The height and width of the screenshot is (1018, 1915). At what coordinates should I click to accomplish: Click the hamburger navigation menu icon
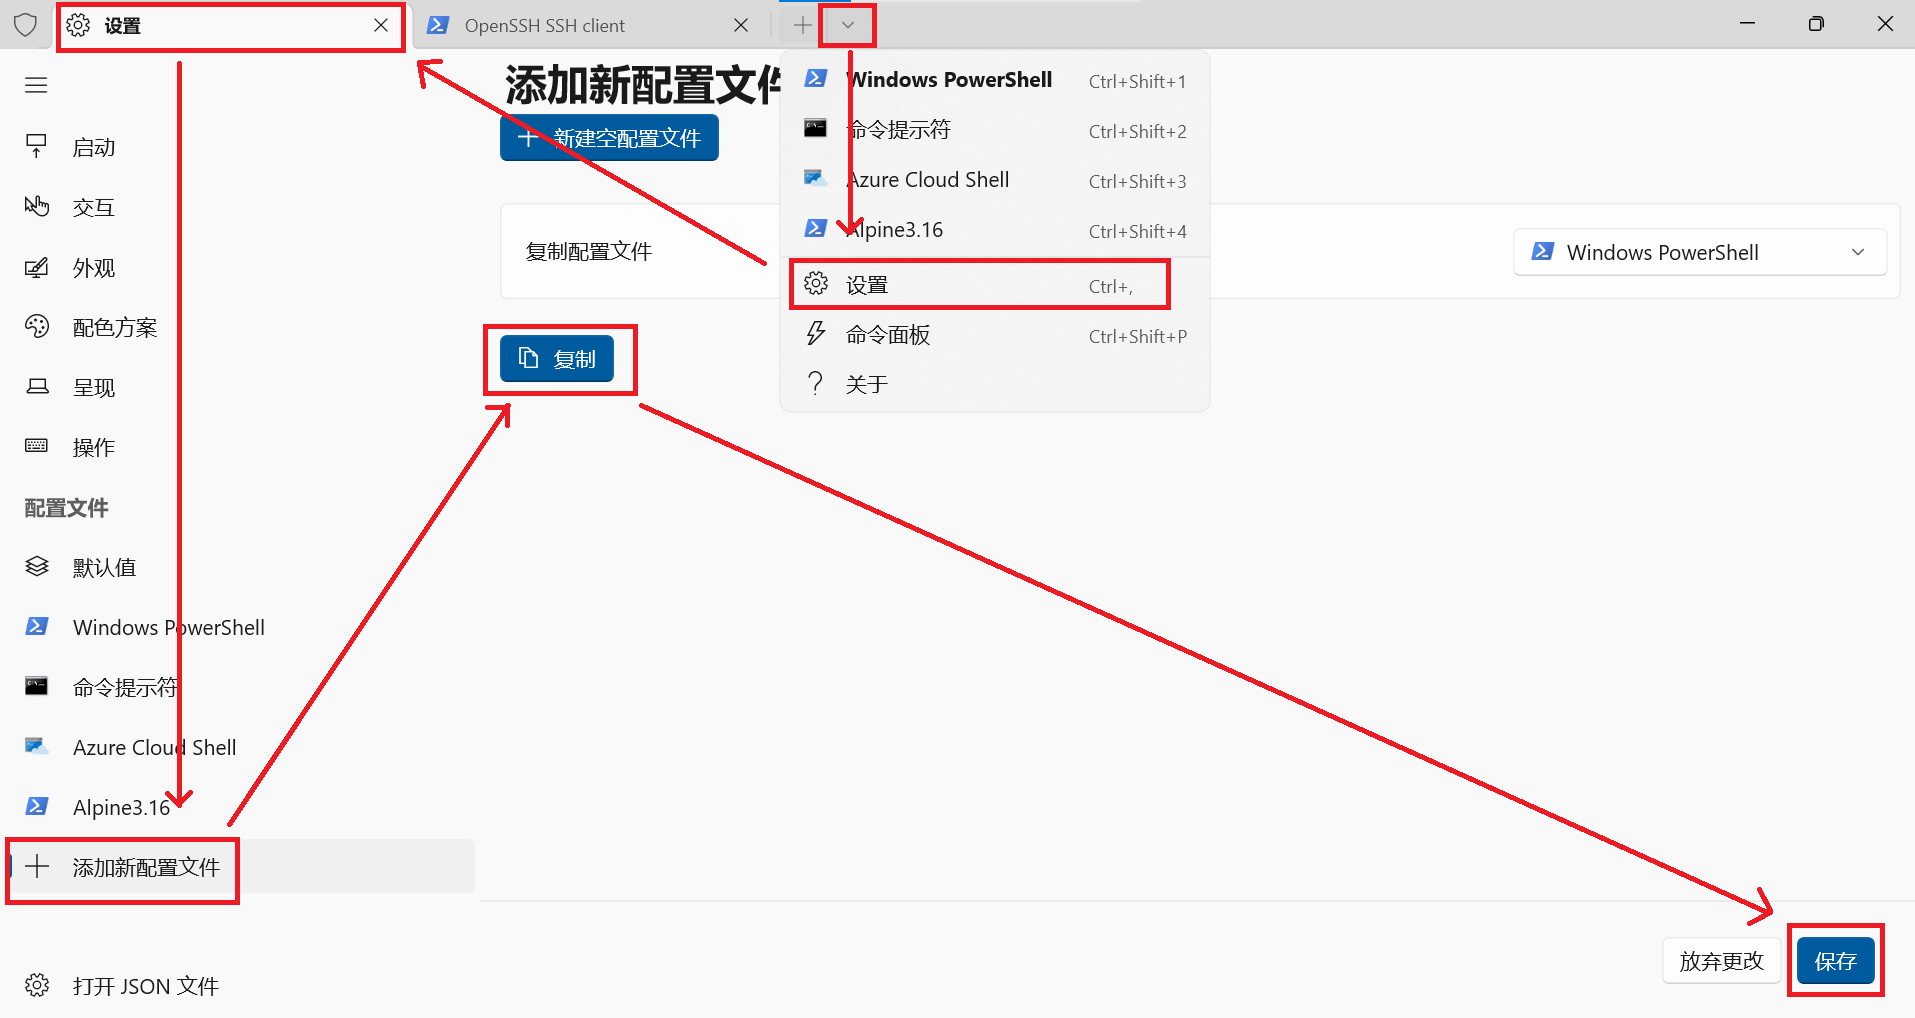[x=36, y=86]
